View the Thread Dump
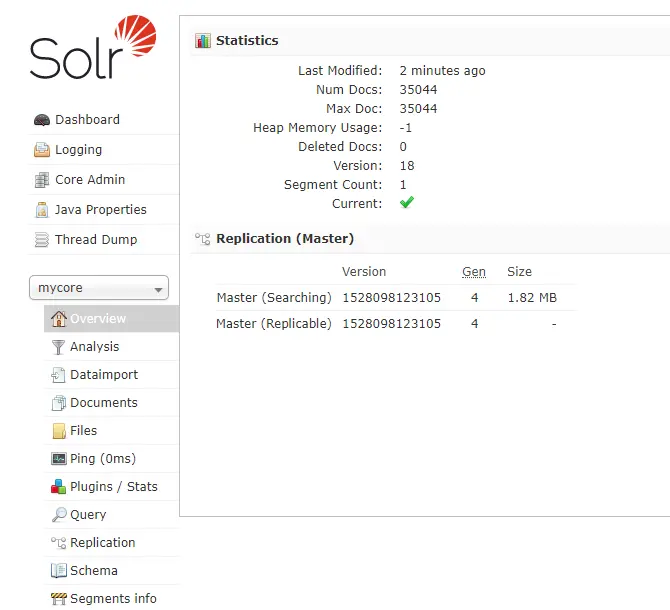Screen dimensions: 670x610 click(x=96, y=240)
